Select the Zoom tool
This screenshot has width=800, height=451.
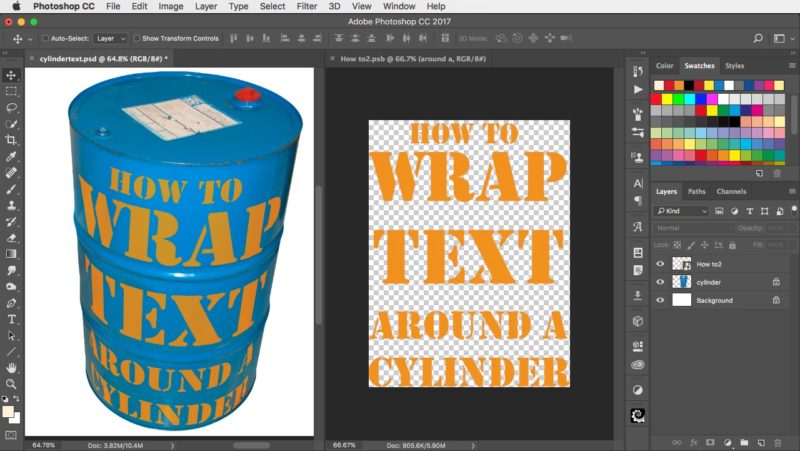coord(11,383)
